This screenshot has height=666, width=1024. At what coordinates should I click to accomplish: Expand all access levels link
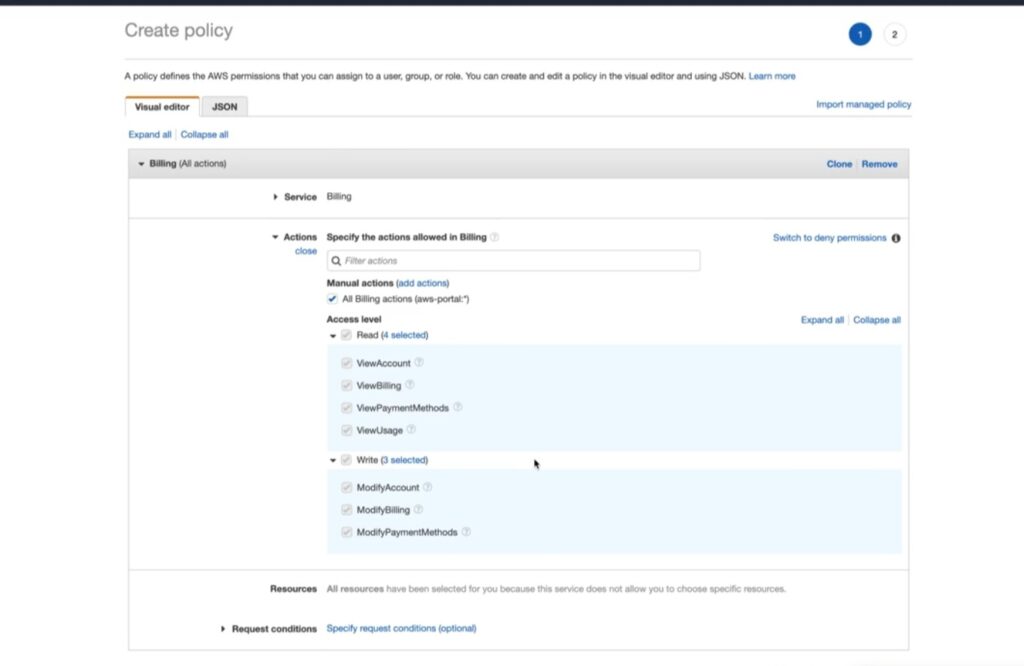pos(822,320)
